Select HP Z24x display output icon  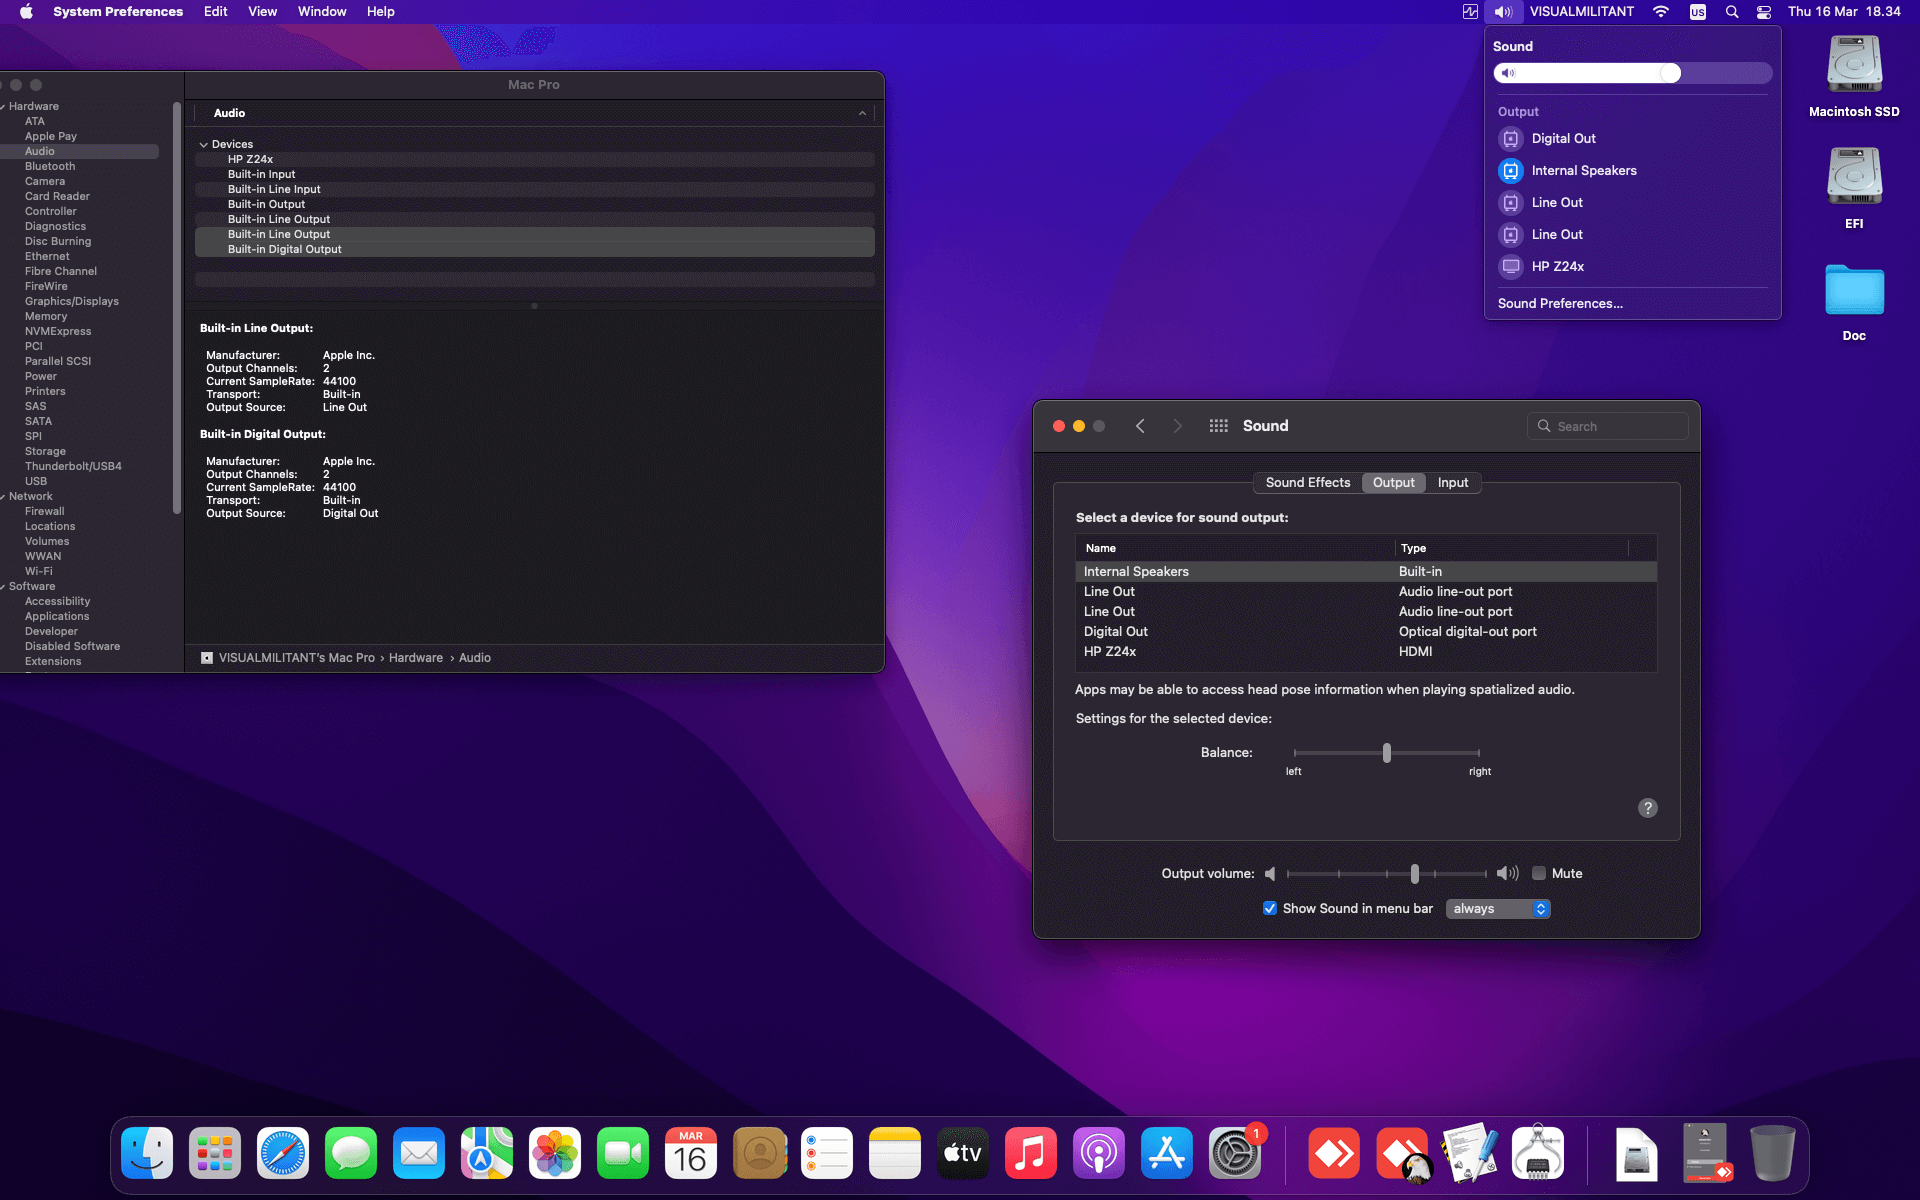point(1511,267)
